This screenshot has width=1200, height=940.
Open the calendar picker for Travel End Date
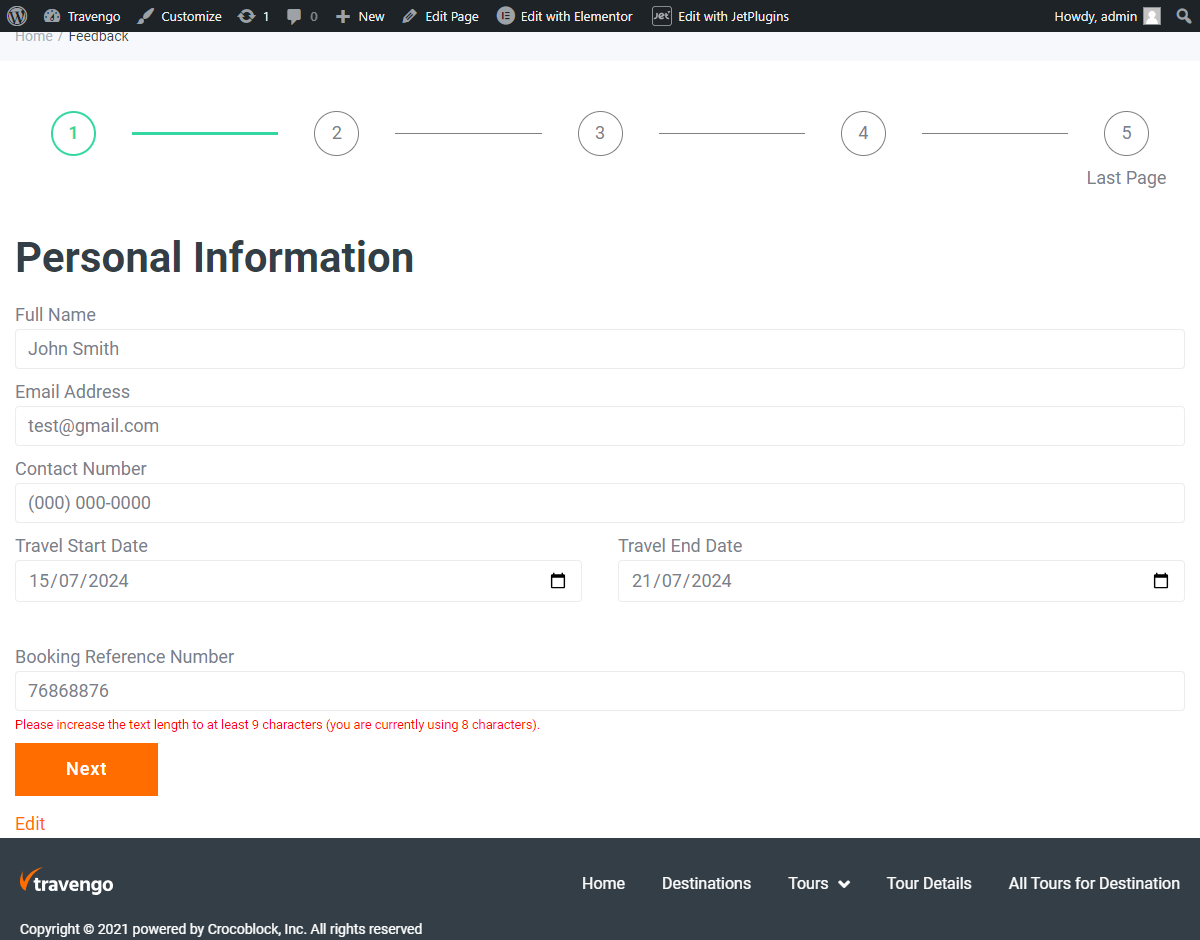tap(1160, 580)
